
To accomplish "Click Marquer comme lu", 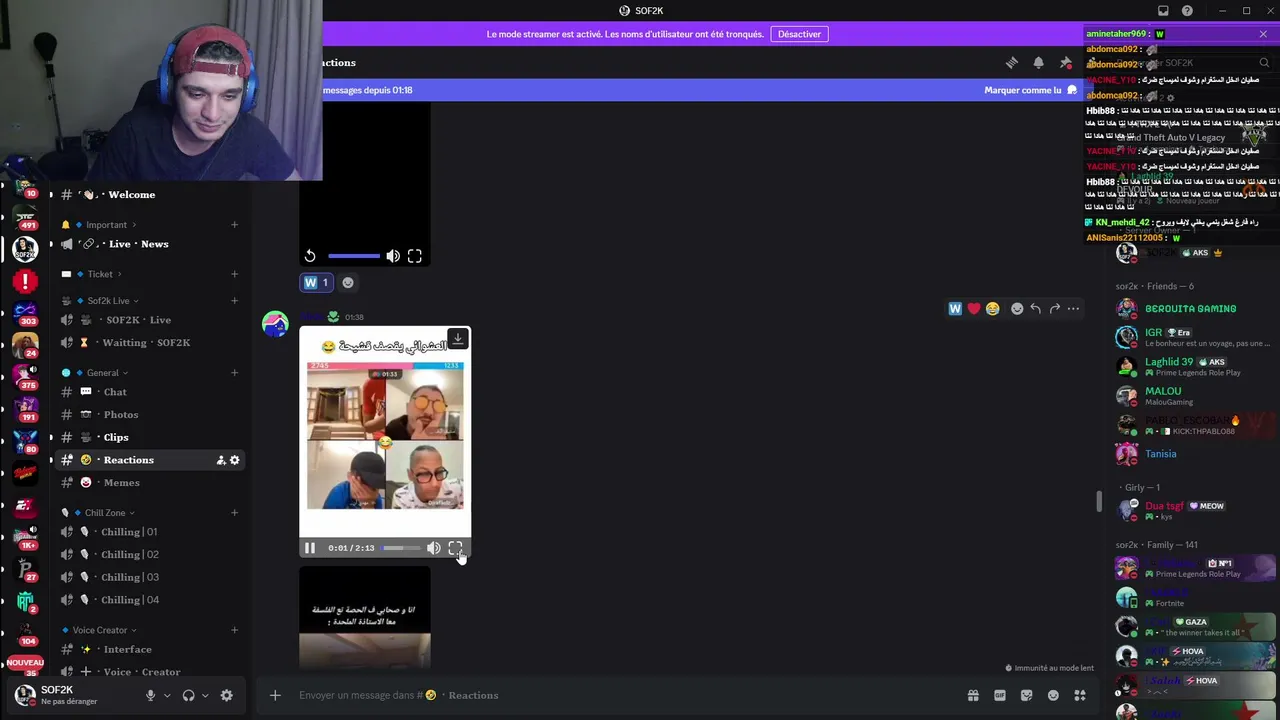I will point(1030,90).
